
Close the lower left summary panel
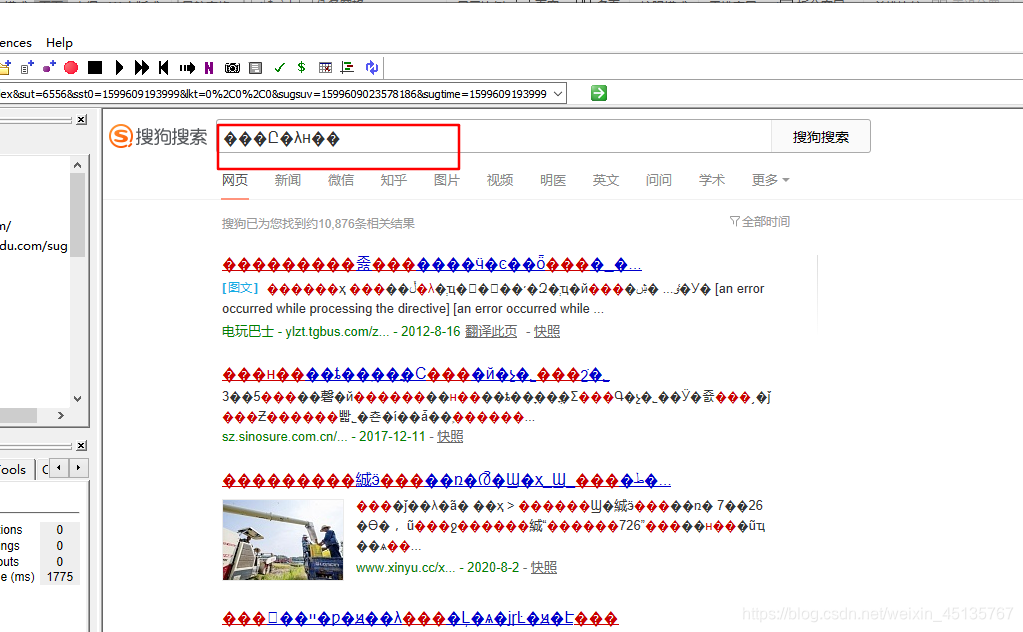82,445
